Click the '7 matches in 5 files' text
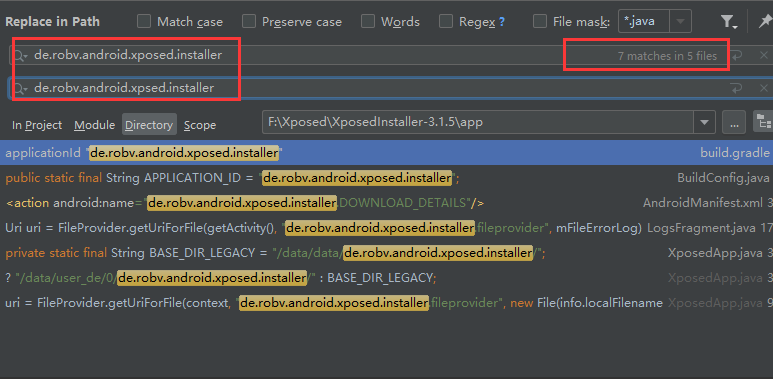 (x=667, y=56)
